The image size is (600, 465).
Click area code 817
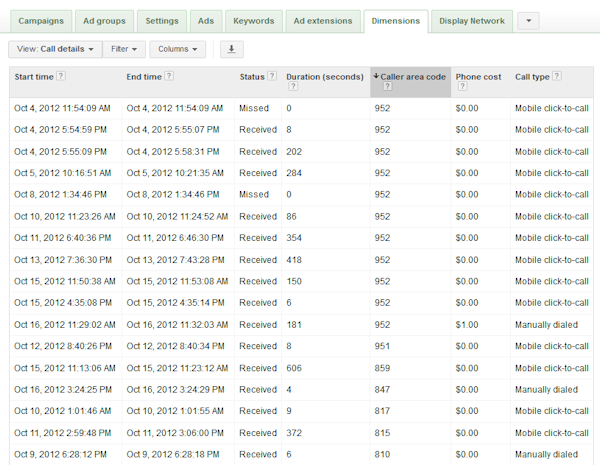(x=382, y=411)
